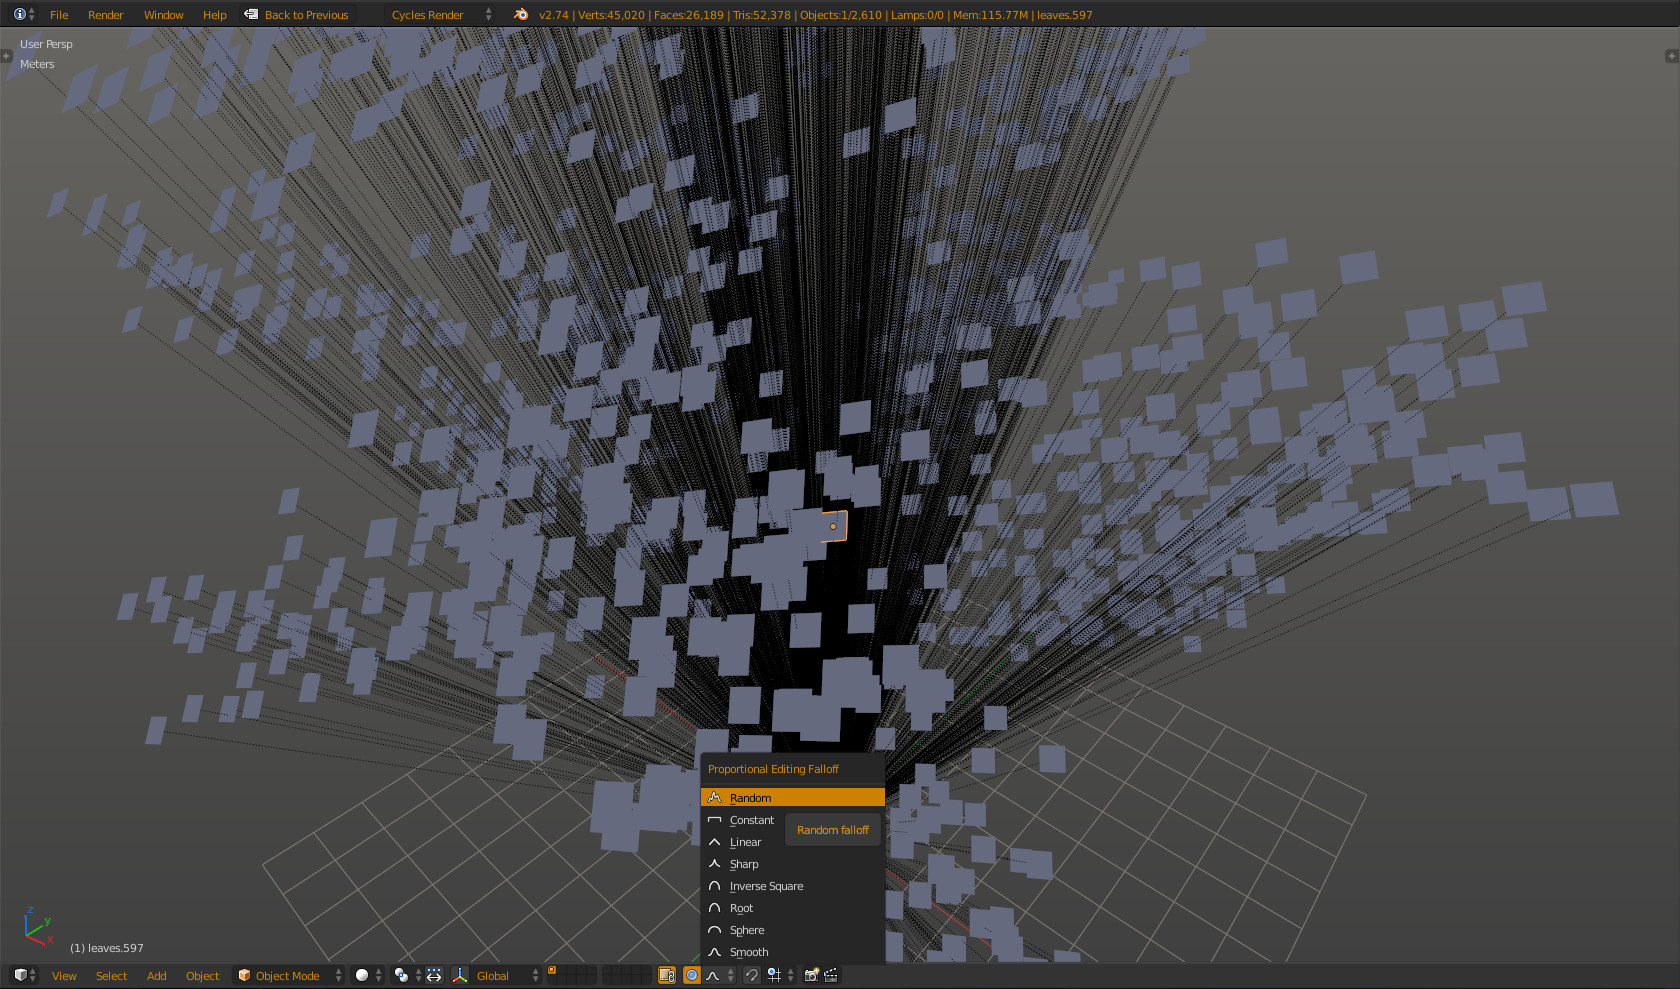Click the orange cube Object Mode icon
Viewport: 1680px width, 989px height.
point(244,975)
